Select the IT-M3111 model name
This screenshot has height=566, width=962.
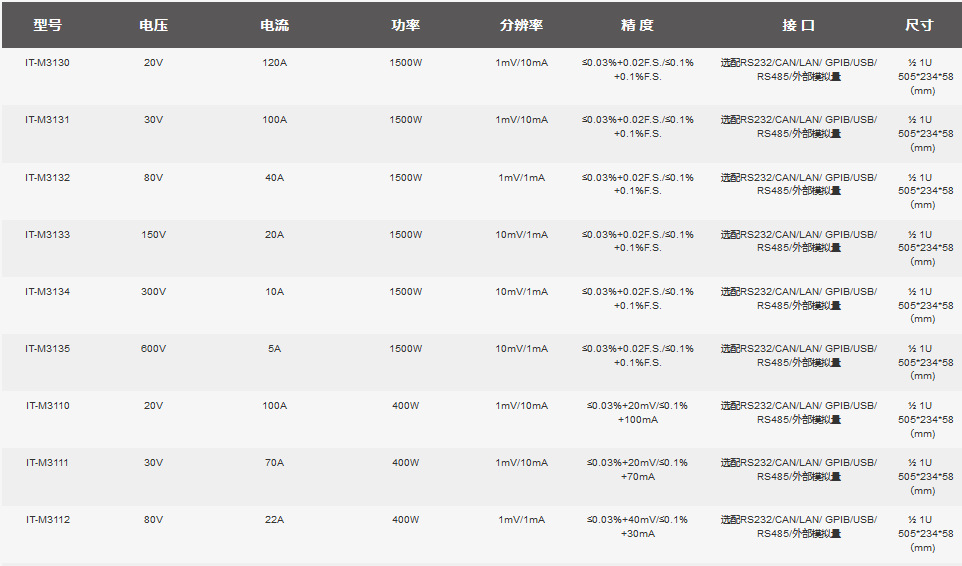pyautogui.click(x=47, y=463)
